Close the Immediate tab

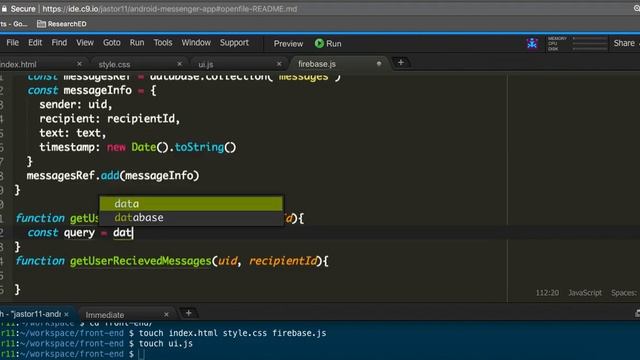pos(166,315)
